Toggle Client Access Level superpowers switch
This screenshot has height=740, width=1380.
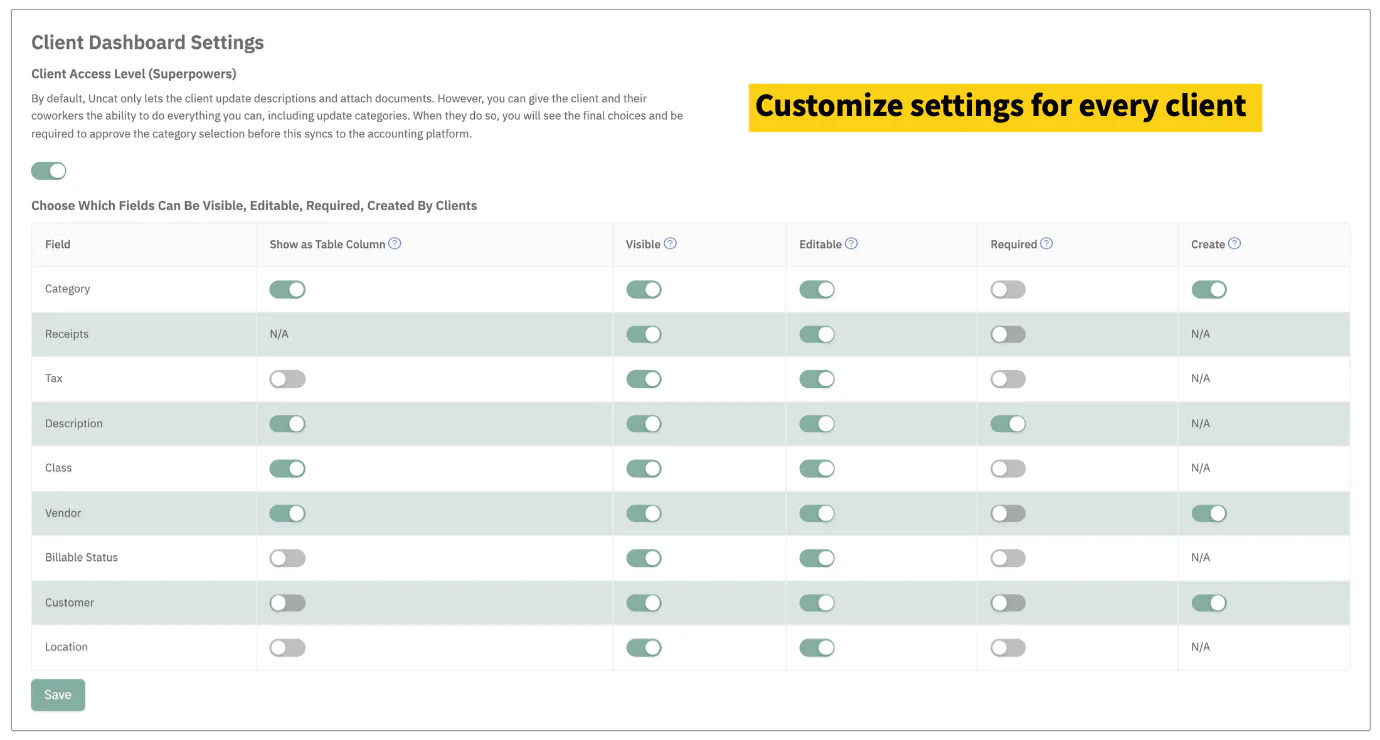[49, 171]
